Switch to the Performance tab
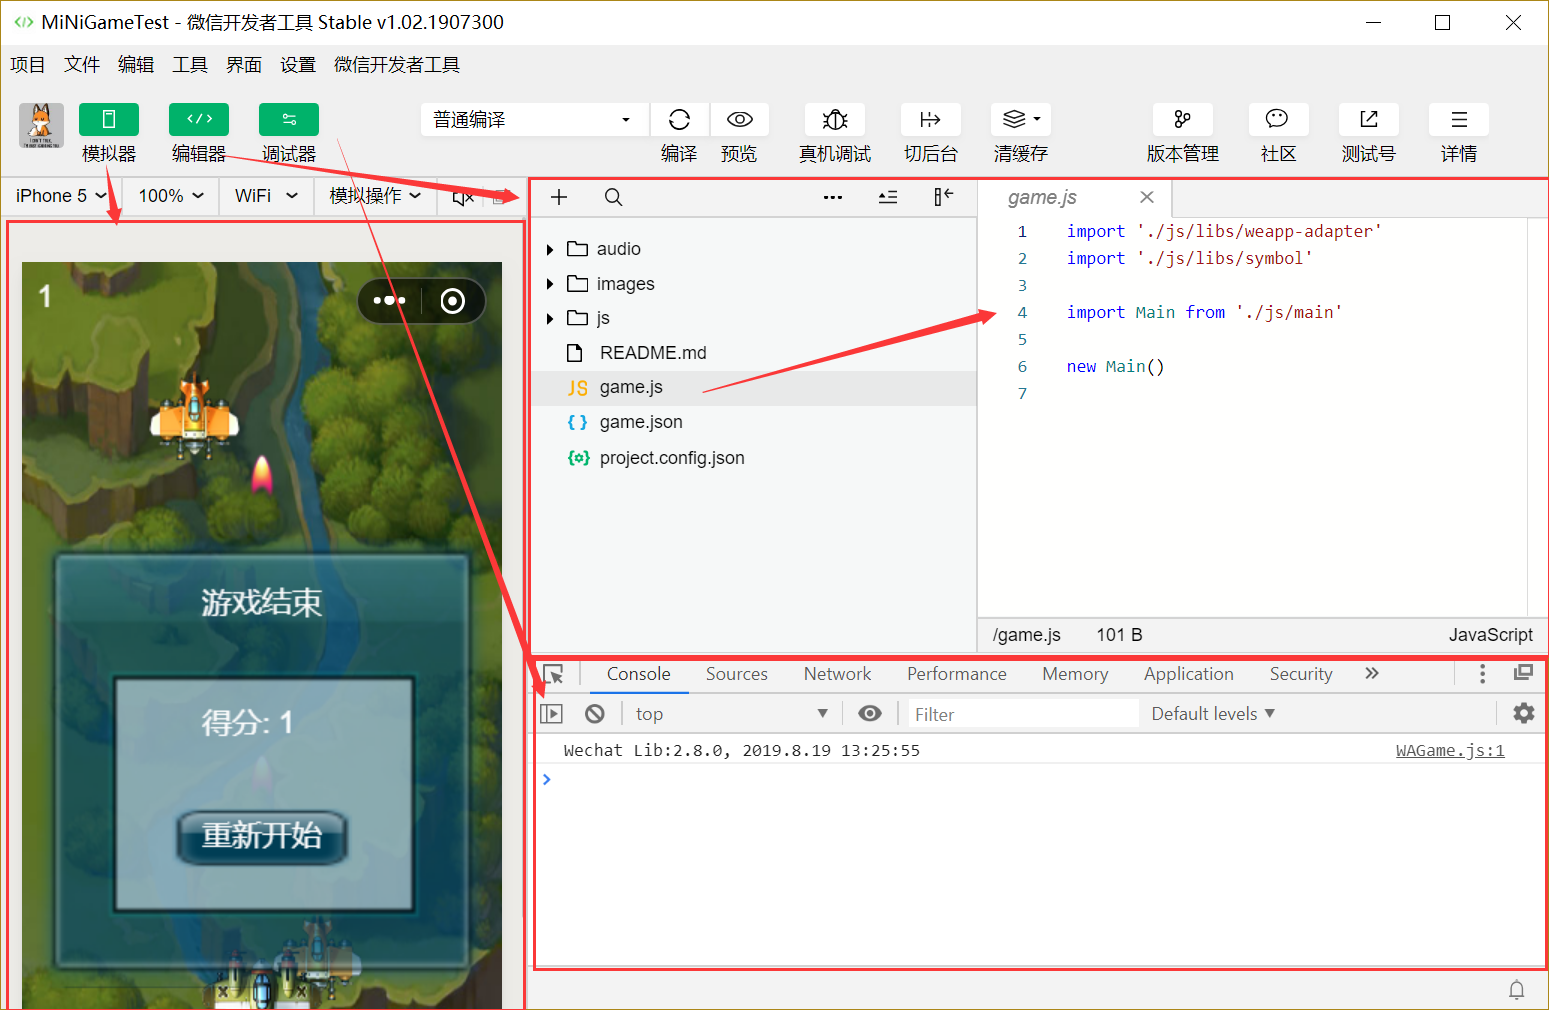Viewport: 1549px width, 1010px height. click(x=957, y=674)
